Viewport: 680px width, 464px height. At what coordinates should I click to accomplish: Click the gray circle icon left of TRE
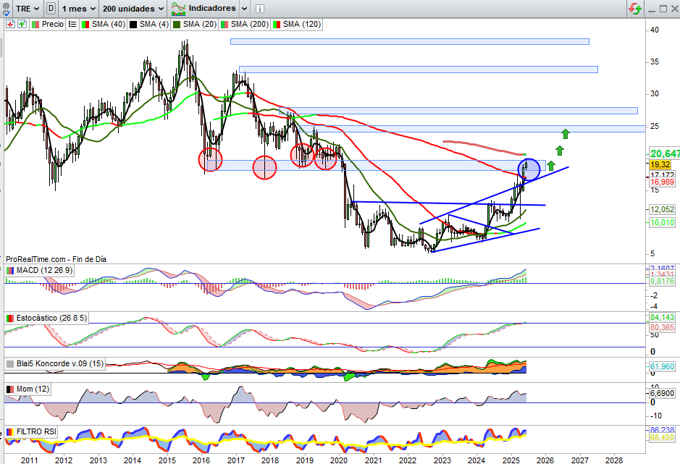tap(6, 6)
